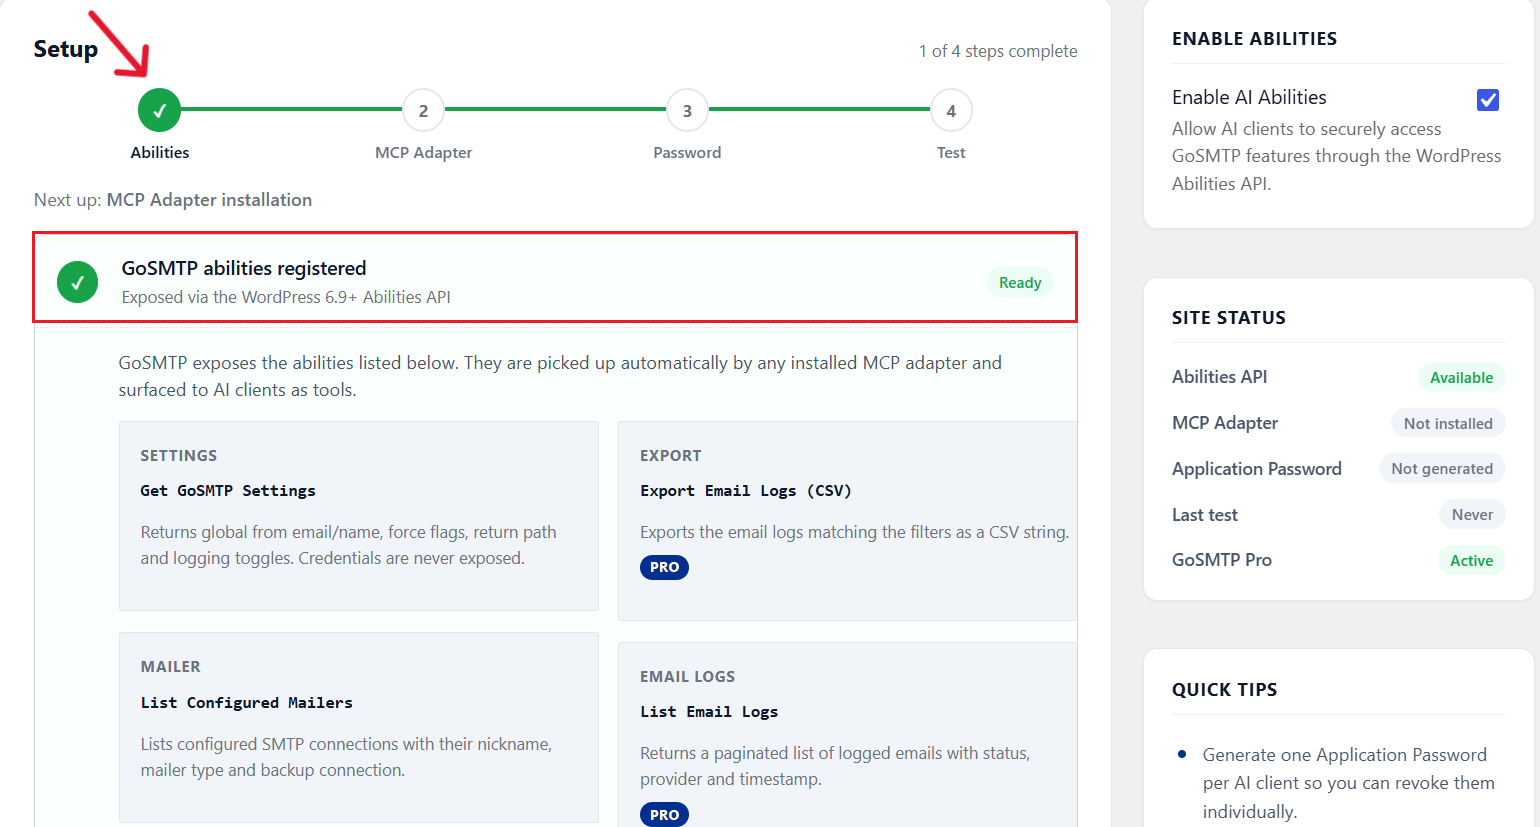Image resolution: width=1540 pixels, height=827 pixels.
Task: Open the Abilities step label in the stepper
Action: (160, 153)
